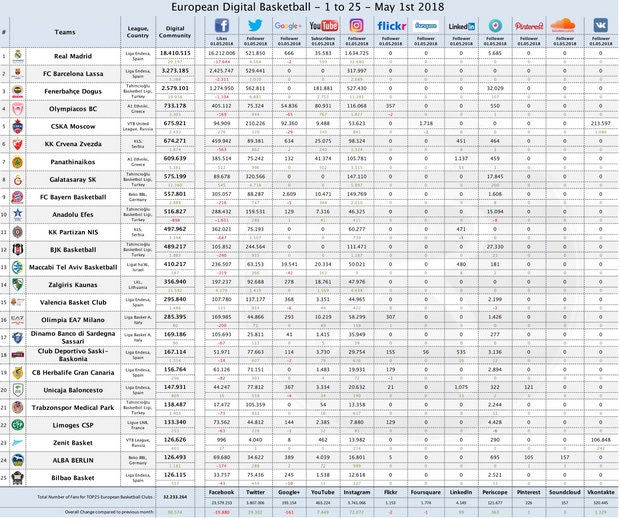Click the Instagram icon
Image resolution: width=620 pixels, height=518 pixels.
356,26
